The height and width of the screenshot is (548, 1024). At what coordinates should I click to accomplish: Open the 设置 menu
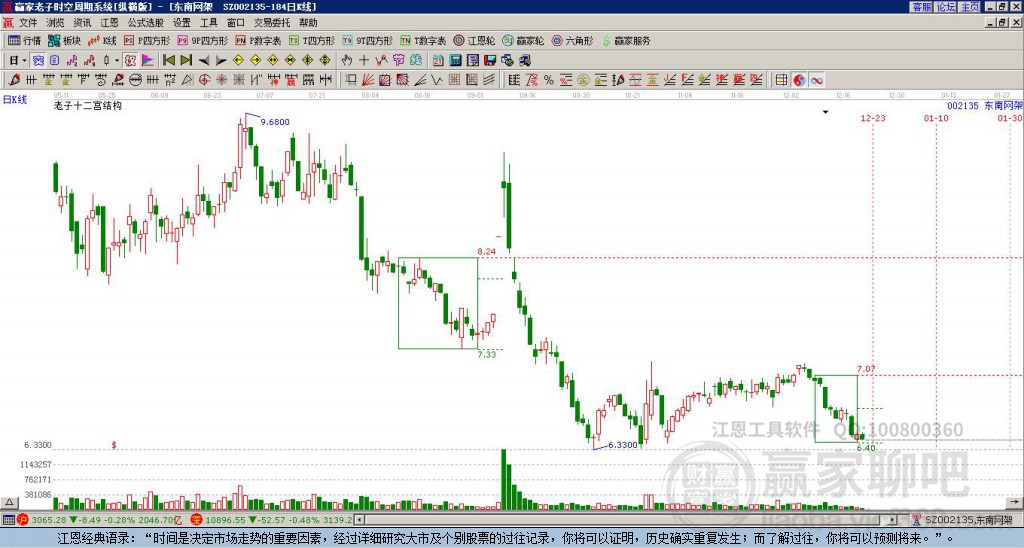pyautogui.click(x=182, y=23)
